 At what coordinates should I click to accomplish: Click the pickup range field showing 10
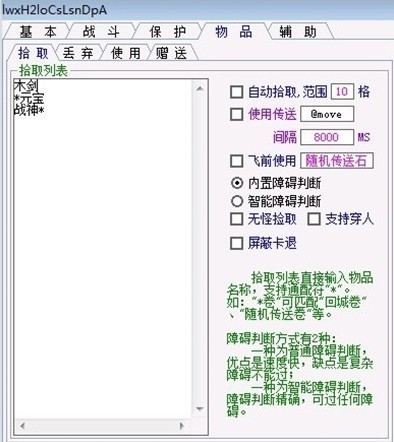(342, 91)
